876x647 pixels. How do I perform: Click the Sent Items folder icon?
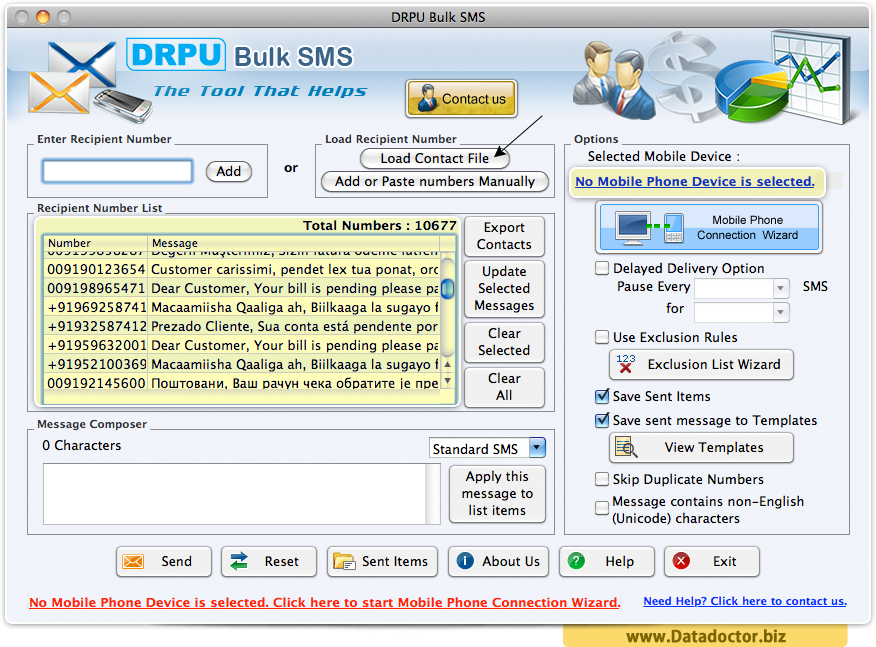click(344, 561)
